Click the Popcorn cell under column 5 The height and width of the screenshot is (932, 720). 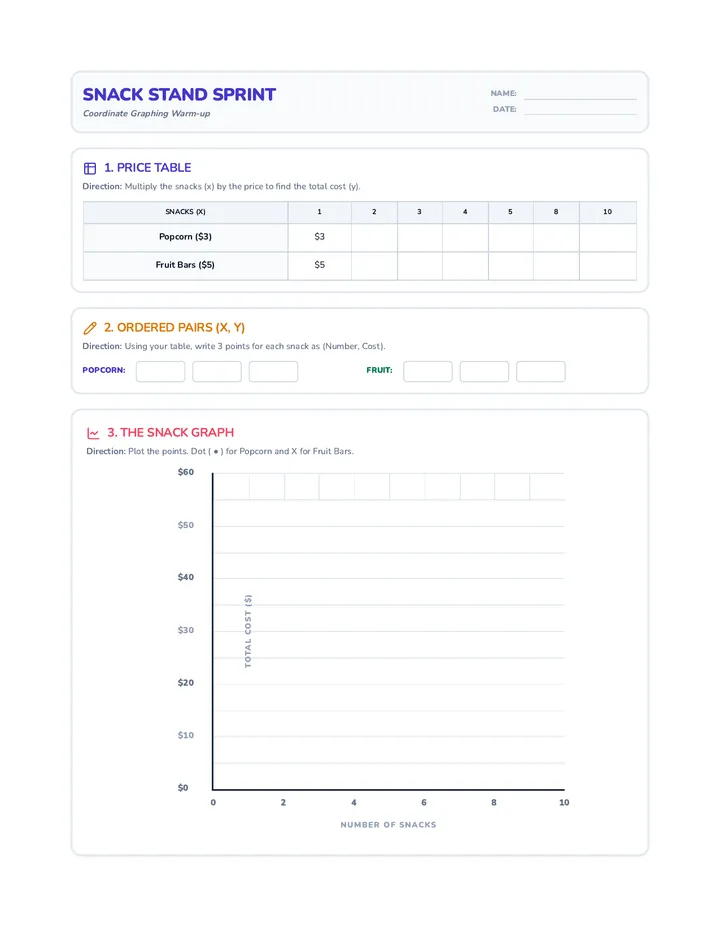click(511, 237)
